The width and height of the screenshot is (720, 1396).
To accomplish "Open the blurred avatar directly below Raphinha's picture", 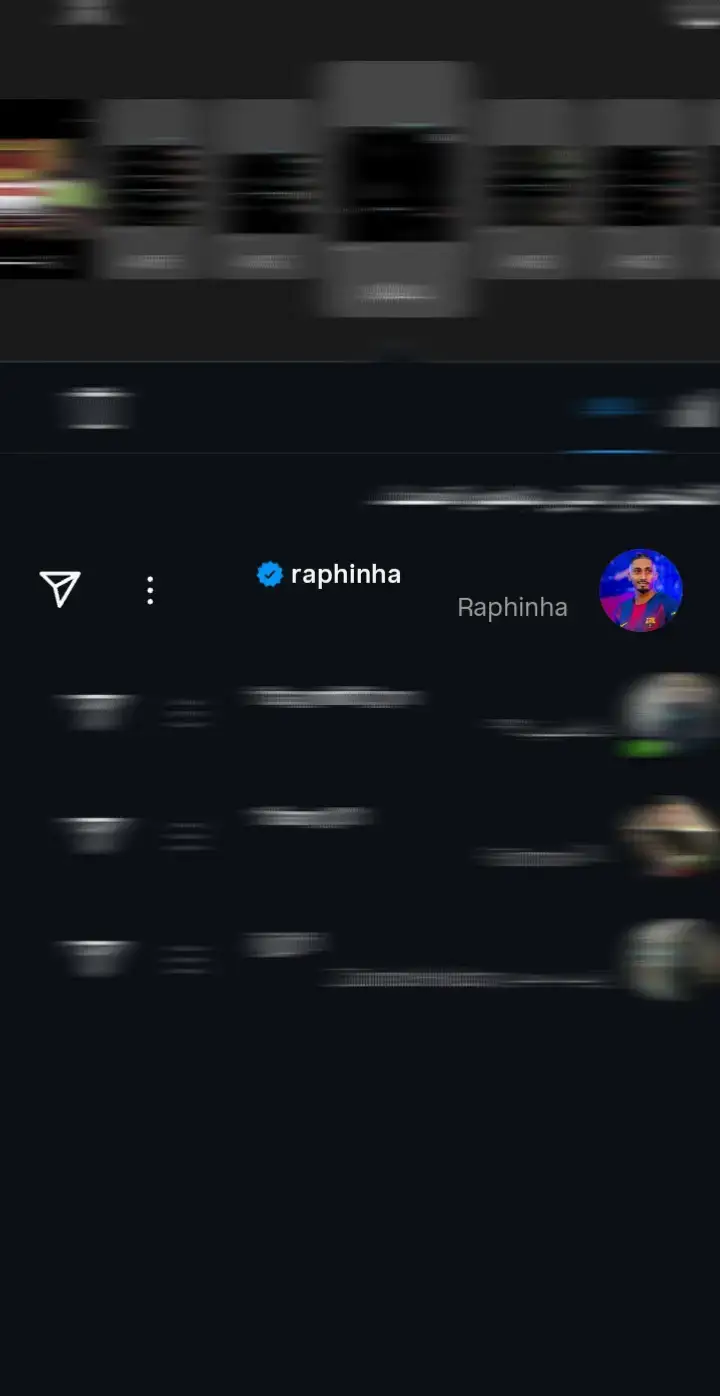I will tap(668, 714).
